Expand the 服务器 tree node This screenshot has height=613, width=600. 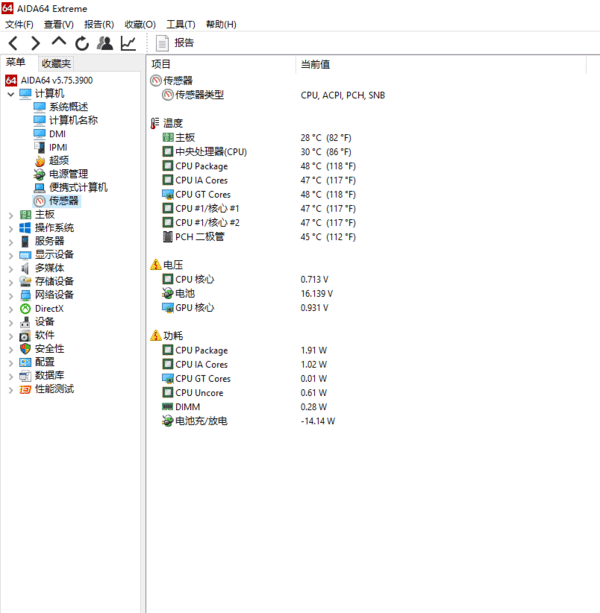click(11, 241)
